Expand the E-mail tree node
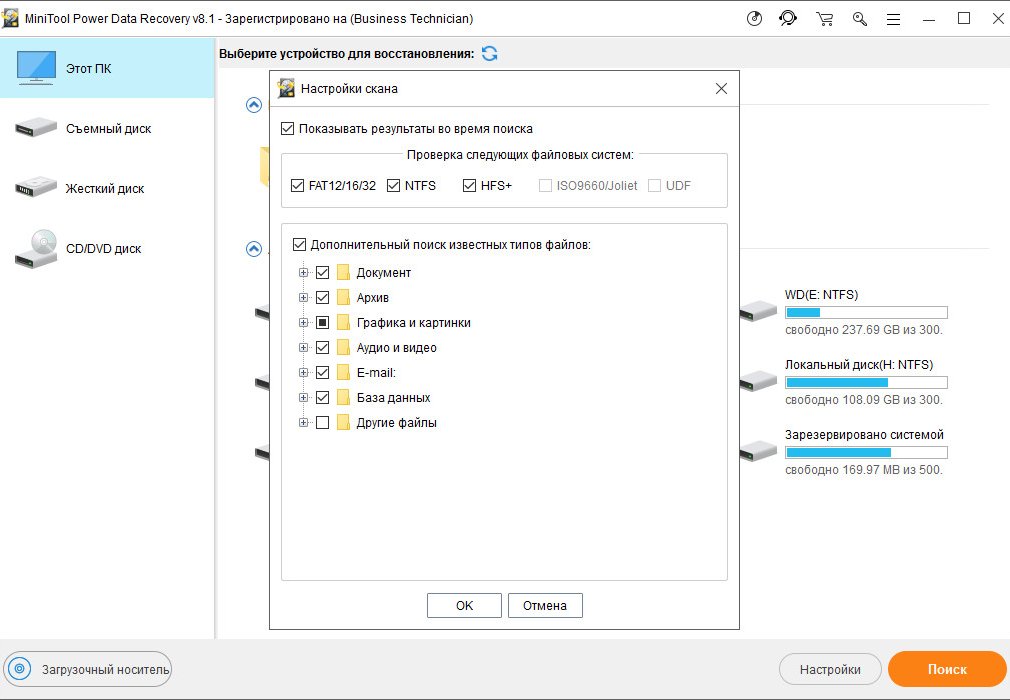This screenshot has height=700, width=1010. tap(303, 373)
